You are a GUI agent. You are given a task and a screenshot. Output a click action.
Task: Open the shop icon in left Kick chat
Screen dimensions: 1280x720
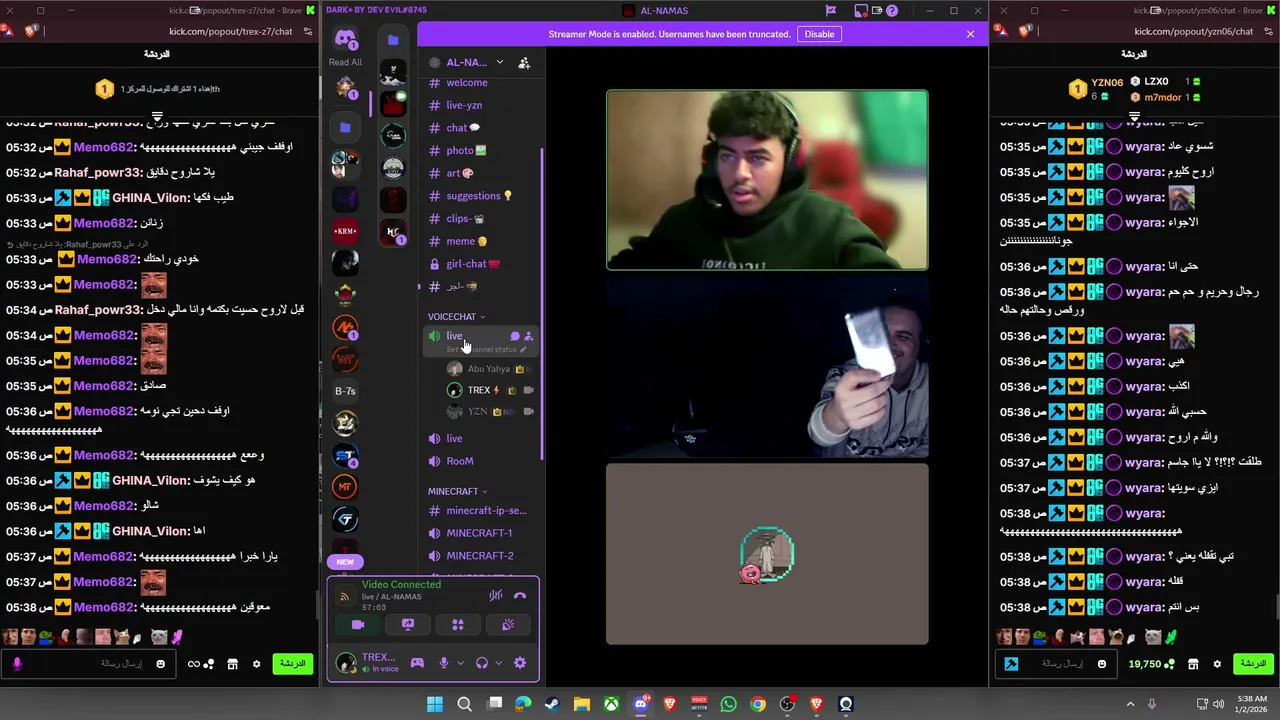point(232,664)
